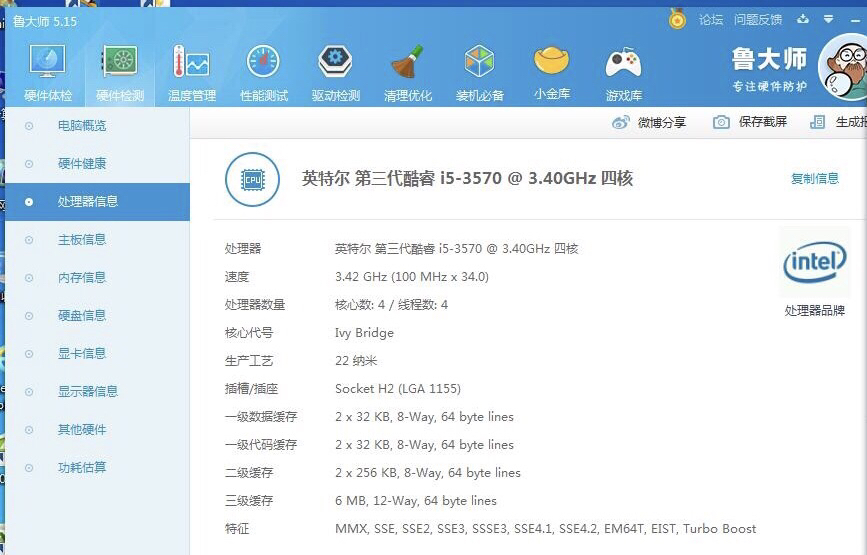Open 清理优化 cleanup broom icon
Image resolution: width=867 pixels, height=555 pixels.
pyautogui.click(x=408, y=73)
